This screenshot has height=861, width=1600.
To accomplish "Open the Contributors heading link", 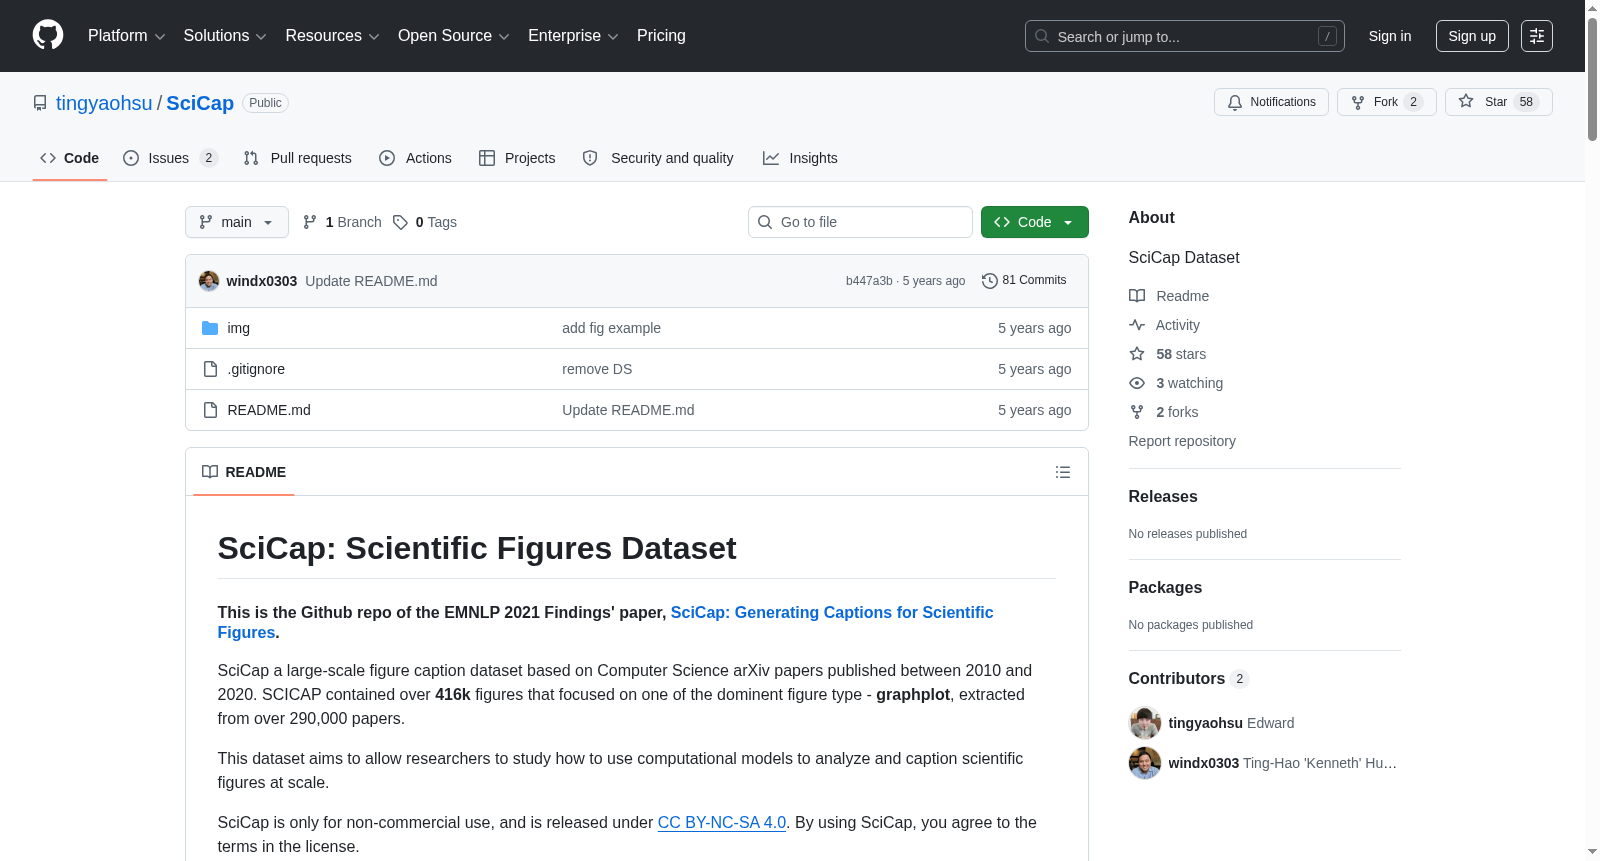I will click(x=1189, y=678).
